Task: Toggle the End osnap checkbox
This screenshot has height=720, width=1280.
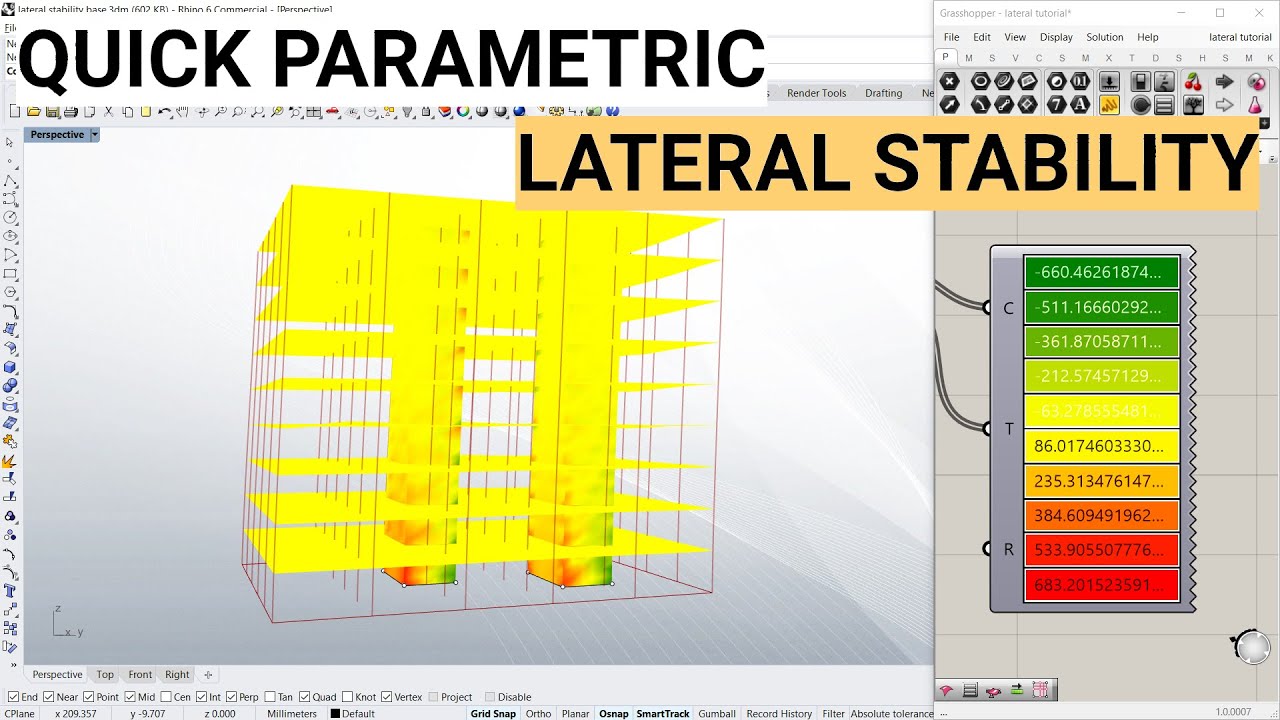Action: tap(13, 697)
